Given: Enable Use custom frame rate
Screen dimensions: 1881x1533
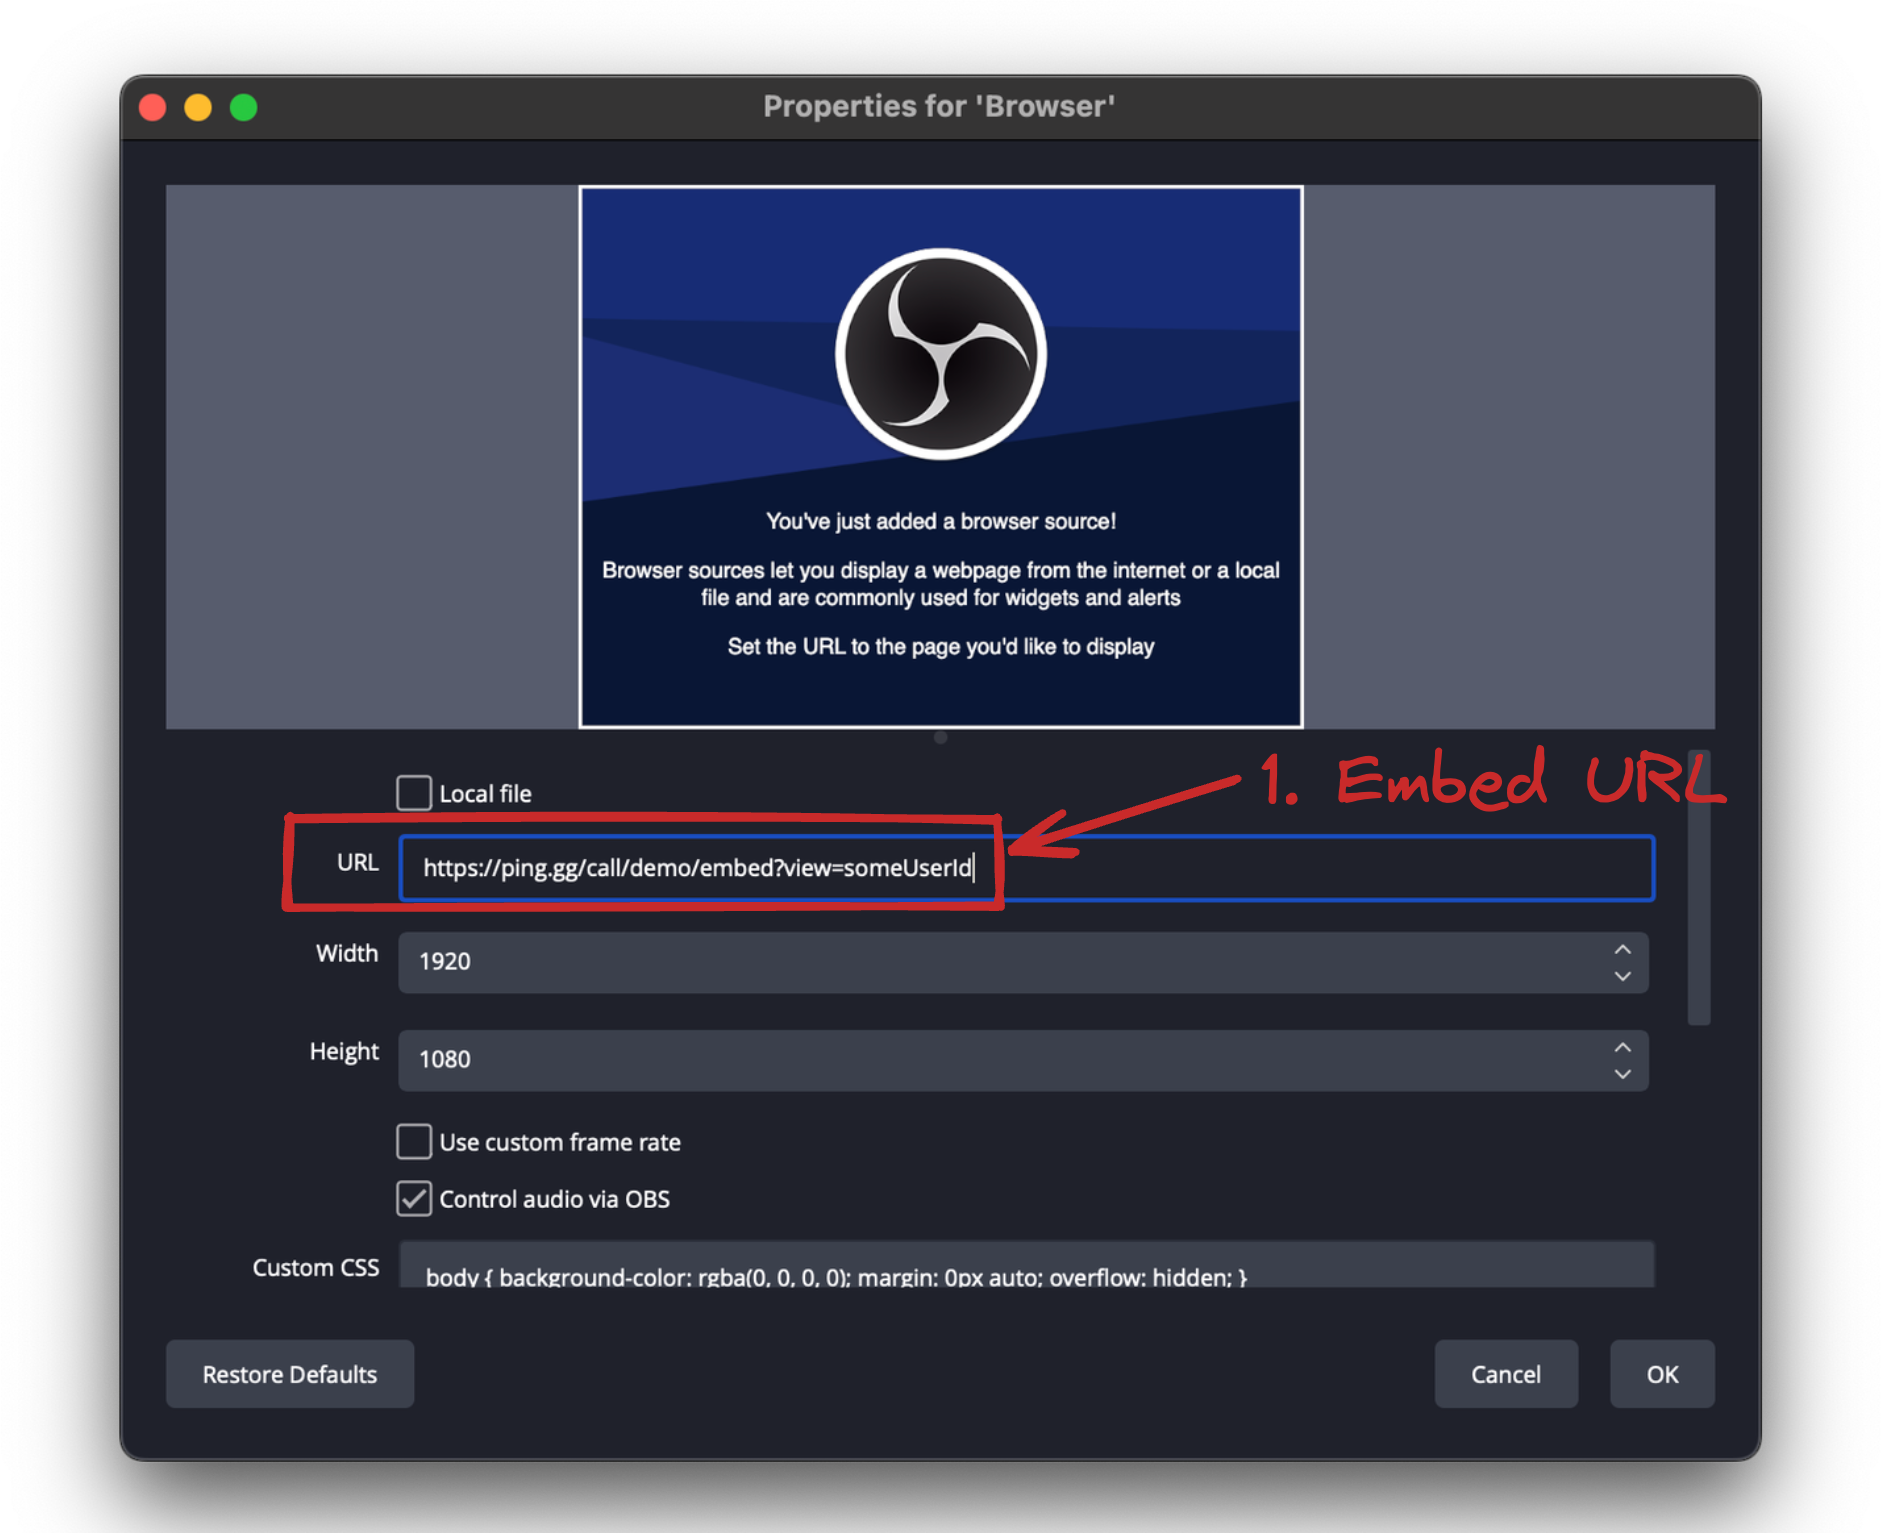Looking at the screenshot, I should (x=414, y=1141).
